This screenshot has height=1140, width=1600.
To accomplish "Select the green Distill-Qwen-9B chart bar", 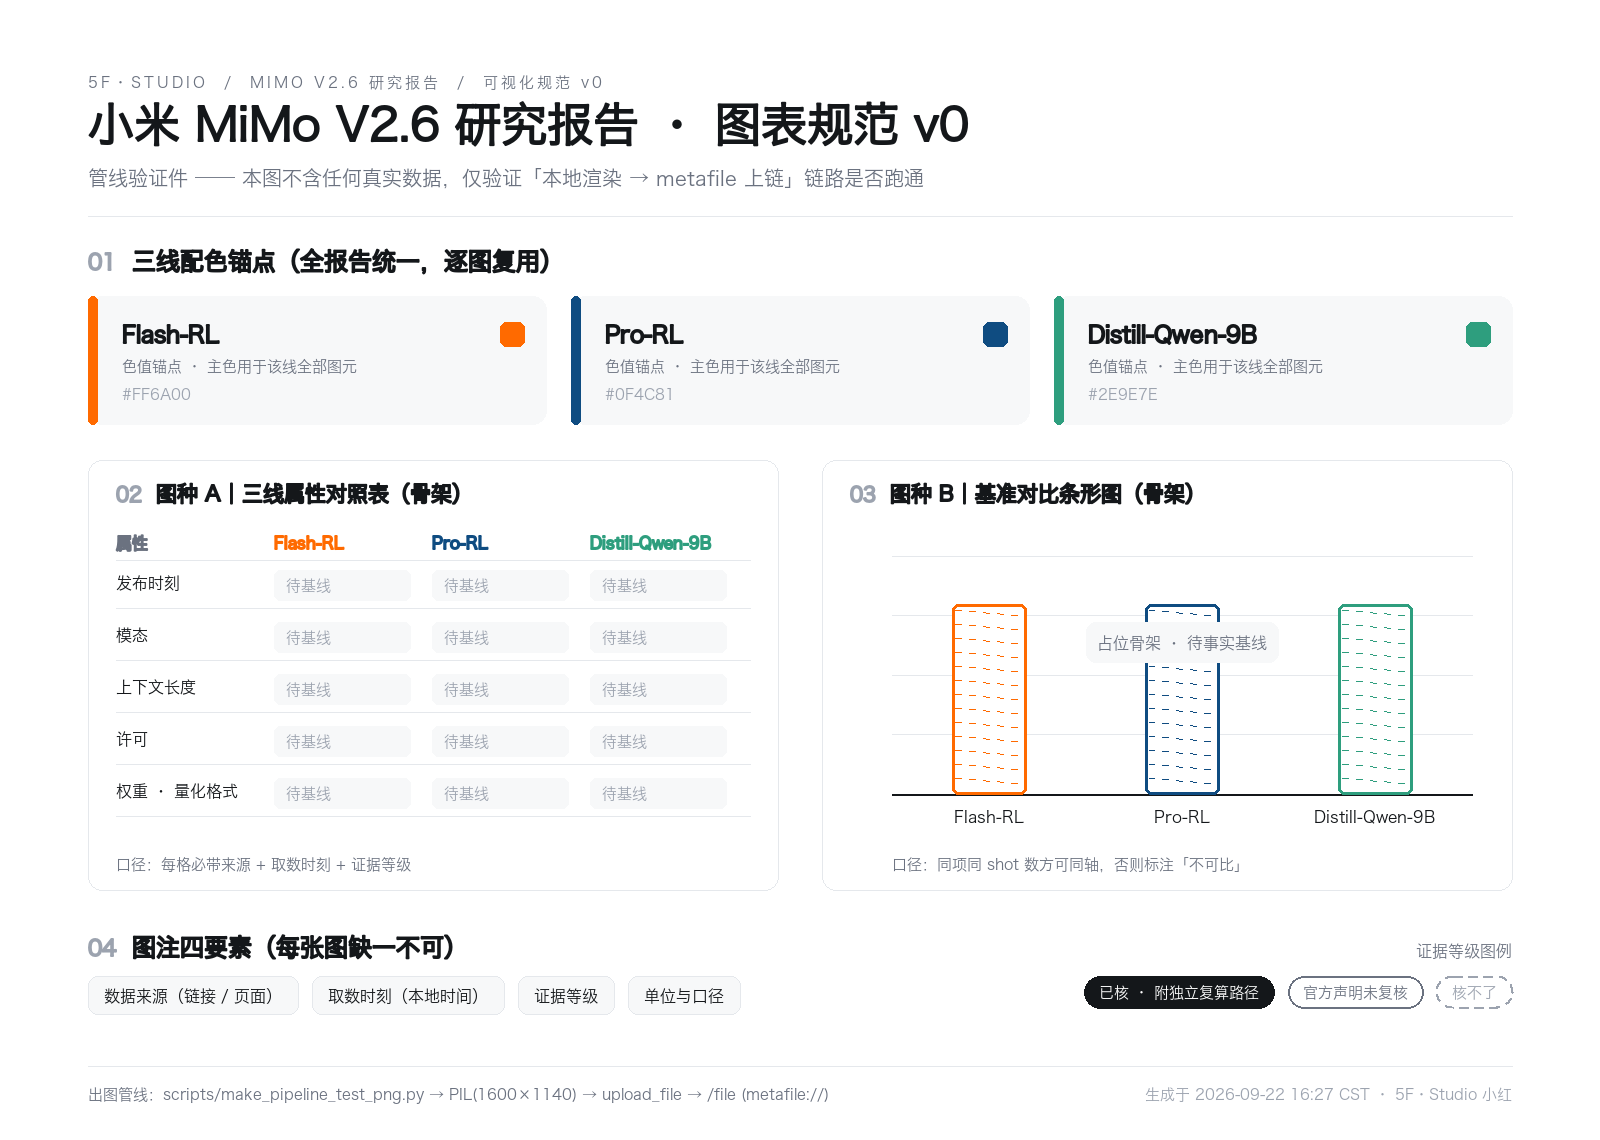I will pos(1375,699).
